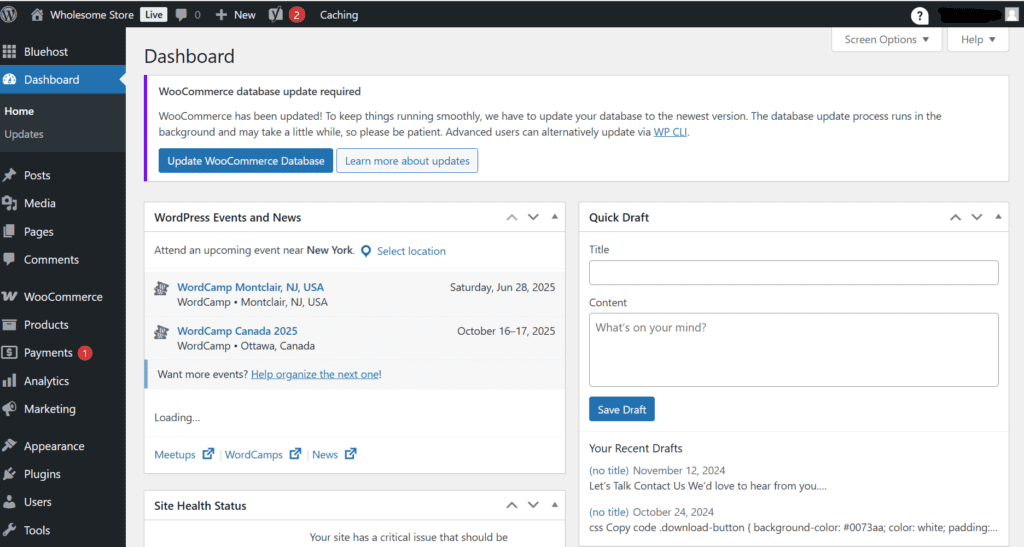This screenshot has width=1024, height=547.
Task: Click the Dashboard gauge icon in sidebar
Action: (x=9, y=80)
